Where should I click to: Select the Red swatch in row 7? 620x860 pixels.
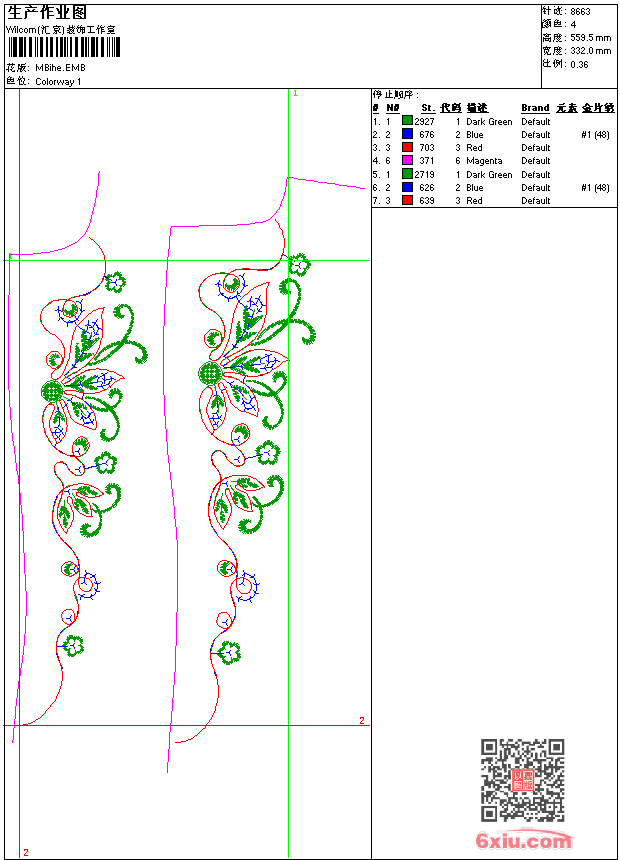pos(408,200)
